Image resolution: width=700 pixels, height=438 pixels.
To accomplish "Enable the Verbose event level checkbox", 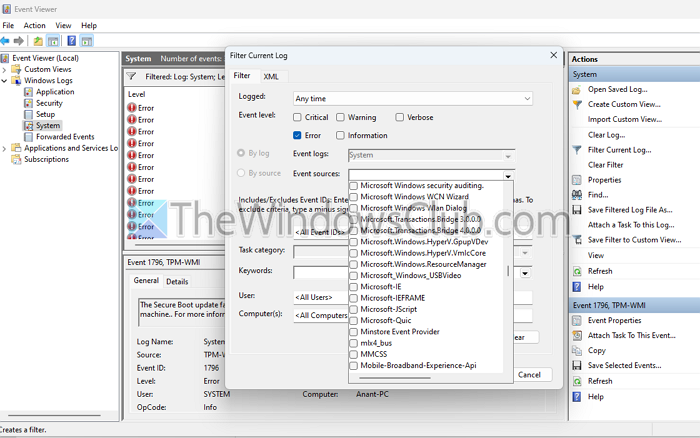I will pos(399,117).
